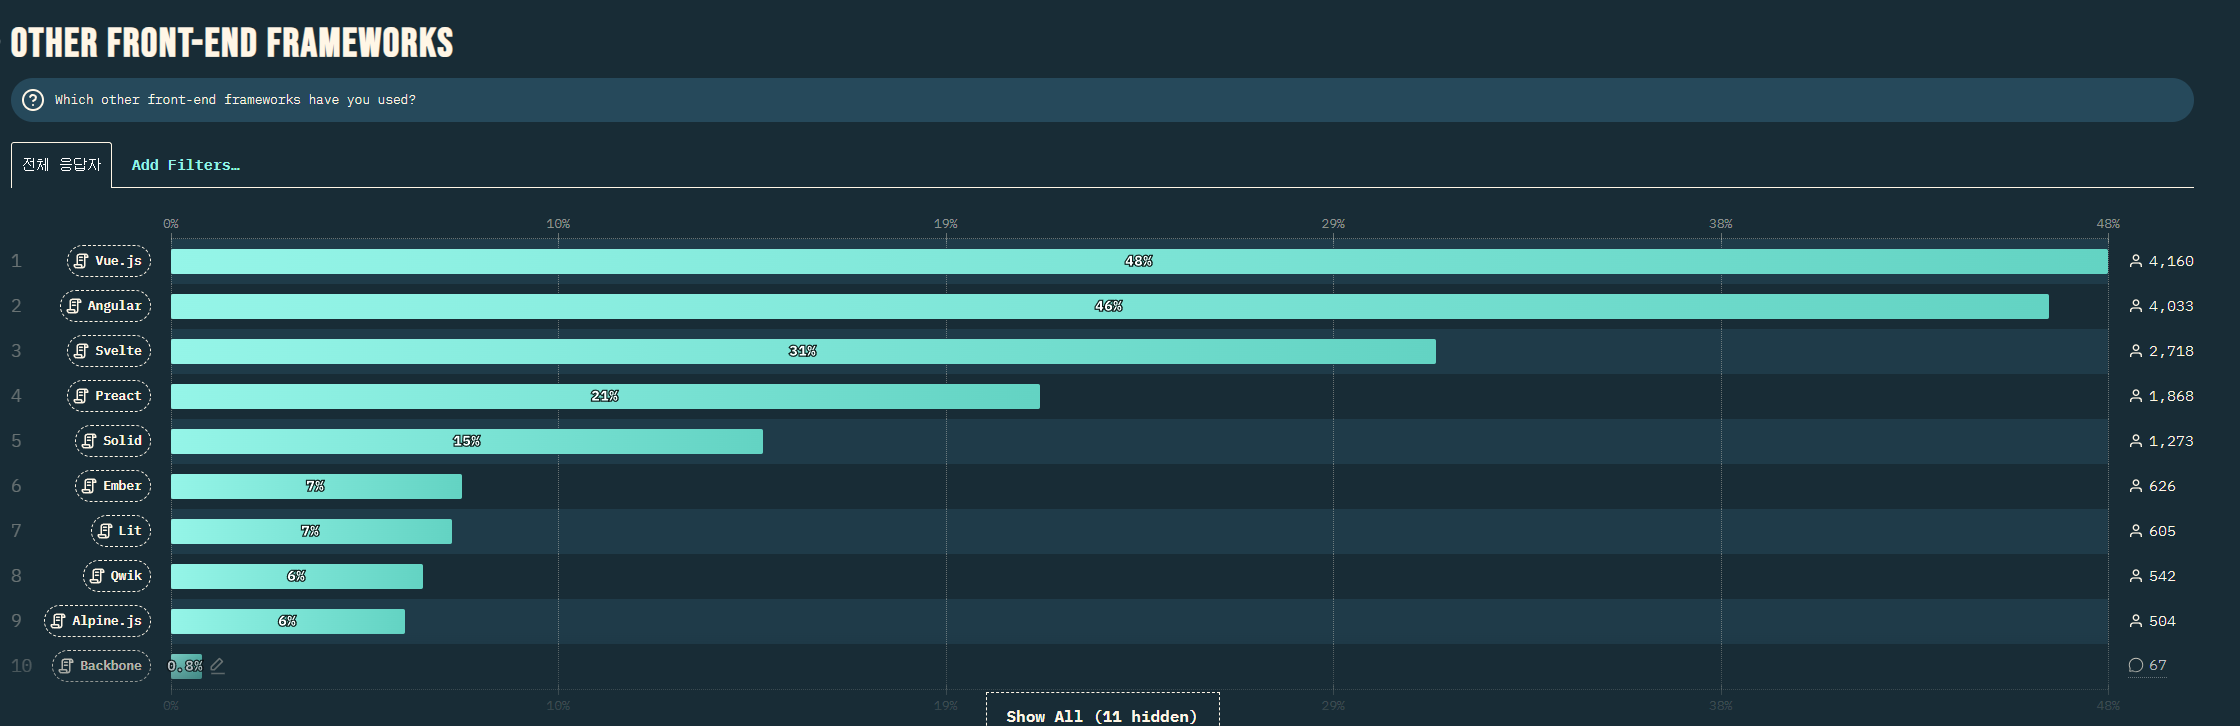This screenshot has width=2240, height=726.
Task: Click the respondent icon next to 4,033
Action: click(x=2136, y=306)
